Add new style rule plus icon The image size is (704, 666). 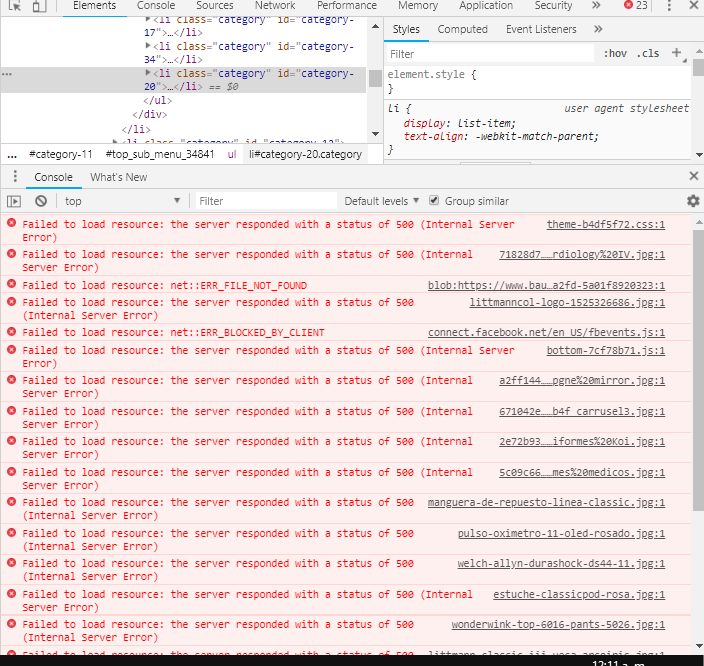(677, 53)
